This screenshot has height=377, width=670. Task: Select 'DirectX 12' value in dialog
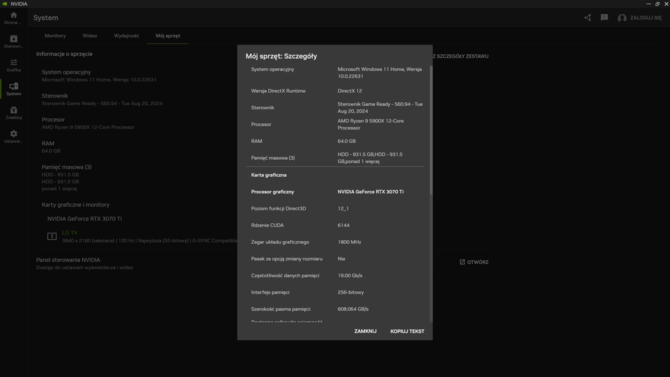[x=350, y=91]
